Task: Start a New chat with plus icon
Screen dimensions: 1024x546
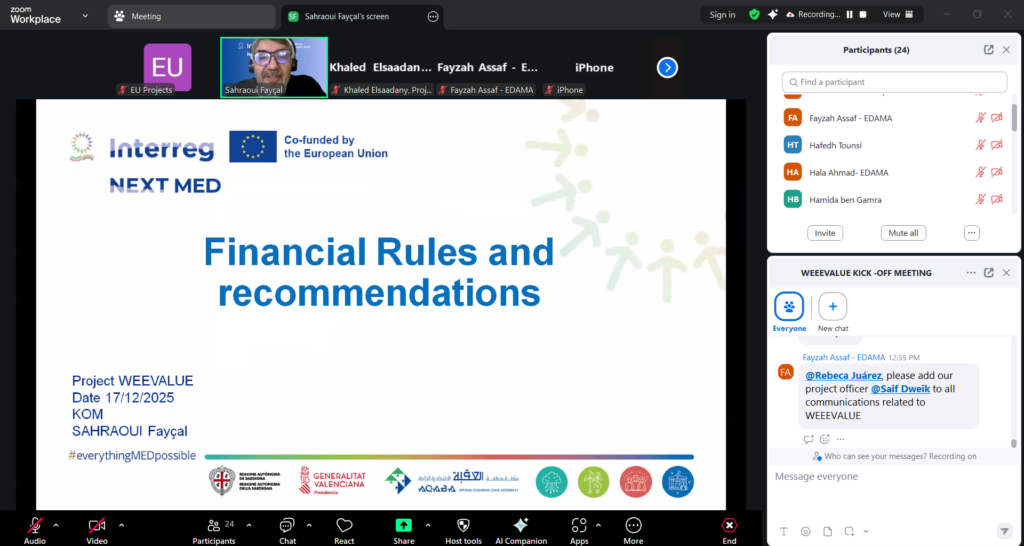Action: coord(833,306)
